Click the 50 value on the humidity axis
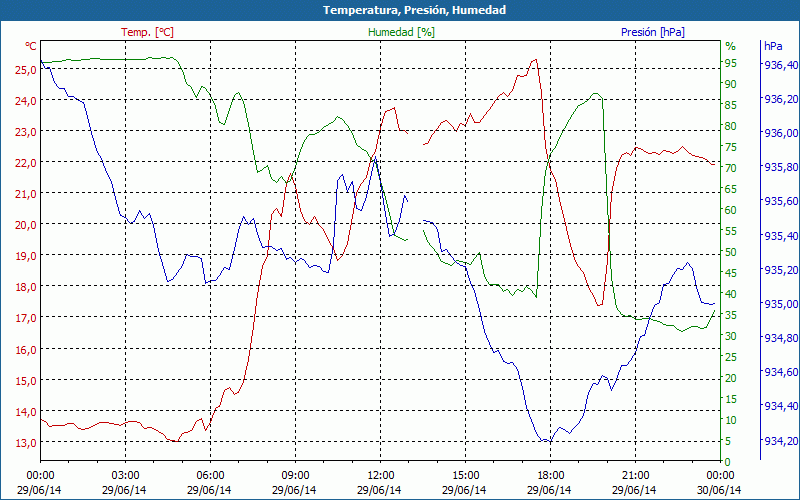The height and width of the screenshot is (500, 800). 731,253
